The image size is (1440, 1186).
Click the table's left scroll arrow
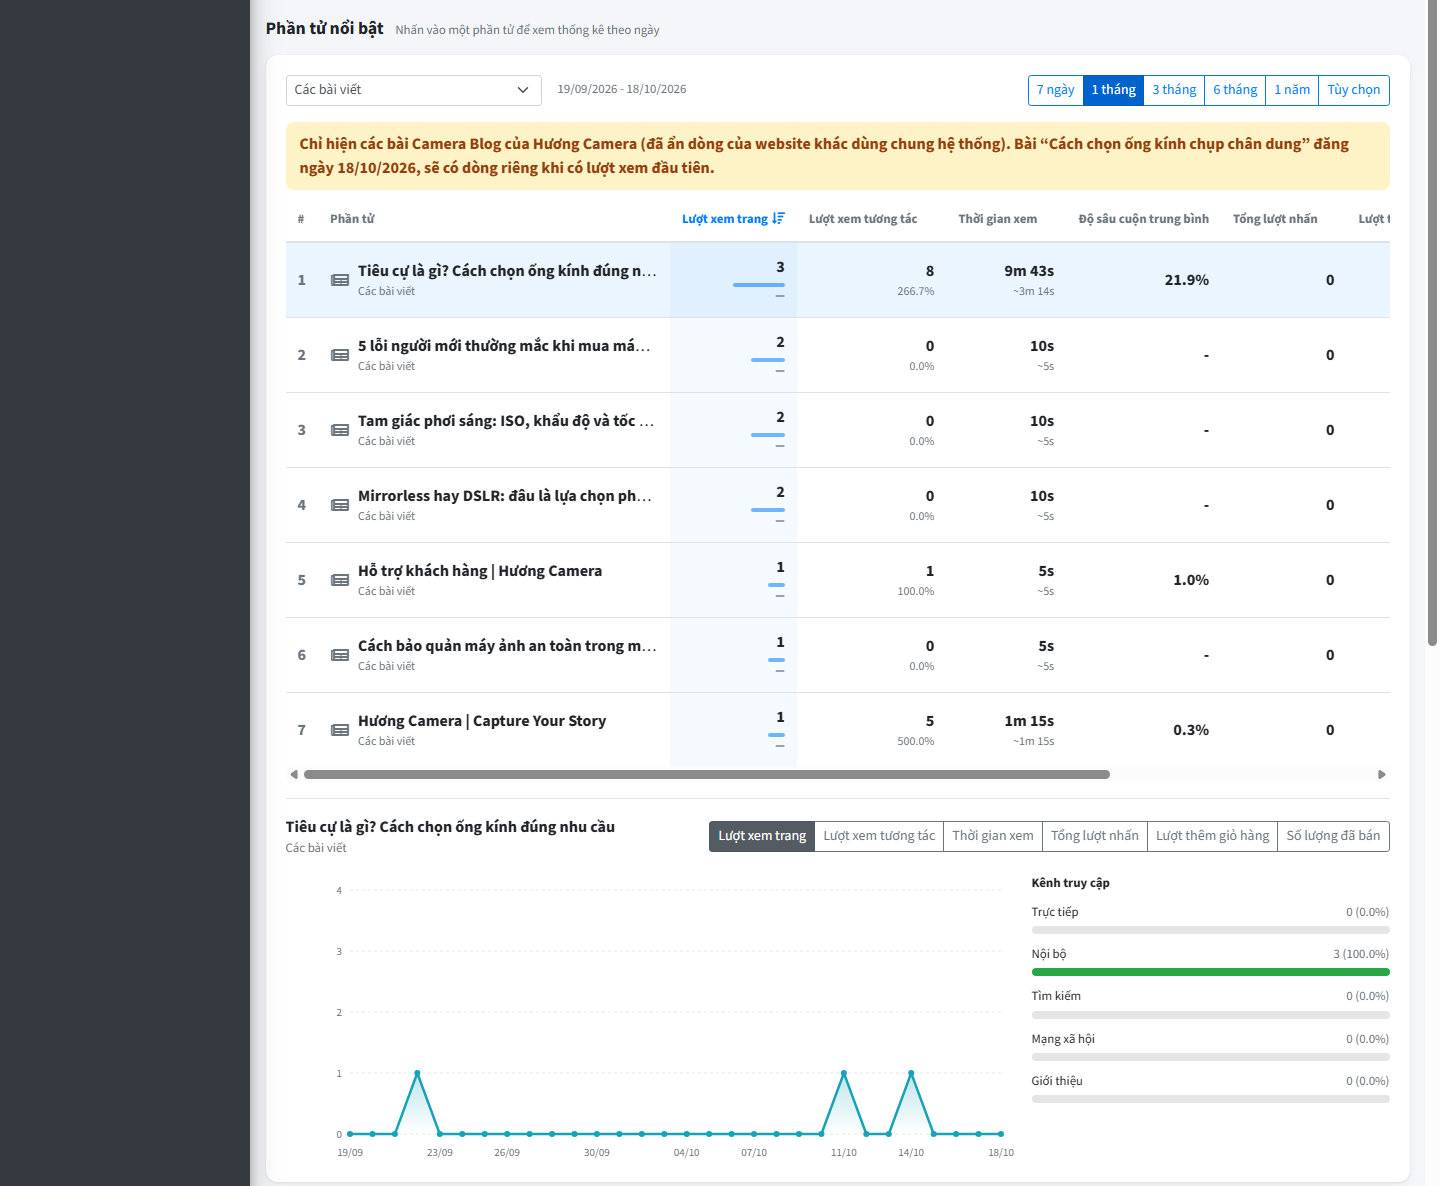pos(293,774)
